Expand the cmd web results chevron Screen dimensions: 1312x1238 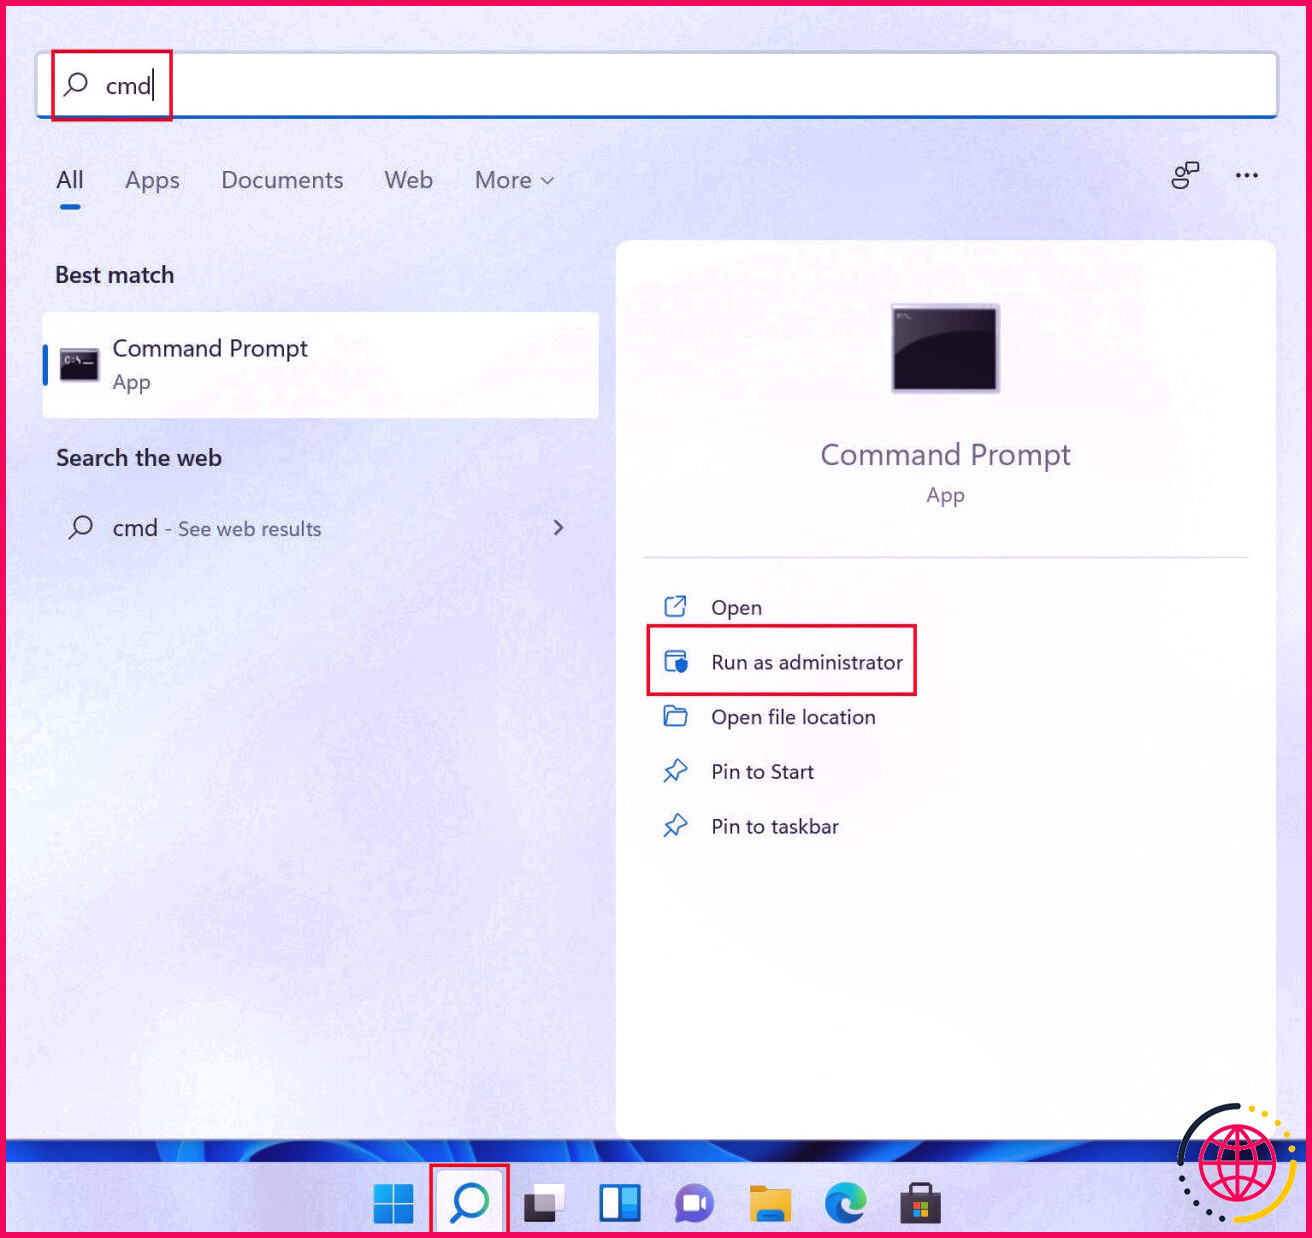[558, 528]
